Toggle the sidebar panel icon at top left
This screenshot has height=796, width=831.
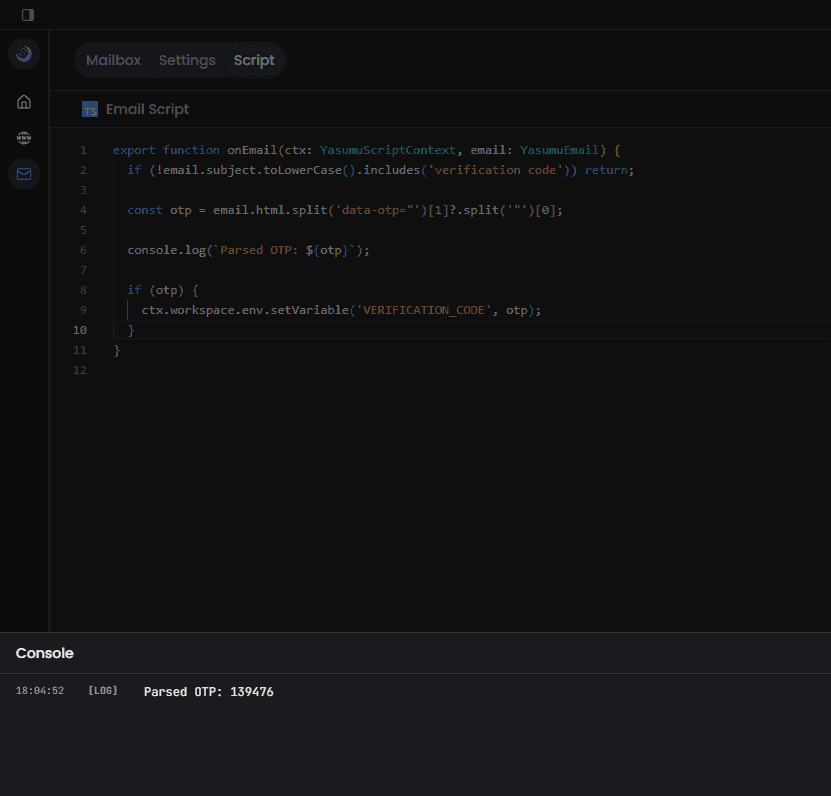(x=27, y=14)
